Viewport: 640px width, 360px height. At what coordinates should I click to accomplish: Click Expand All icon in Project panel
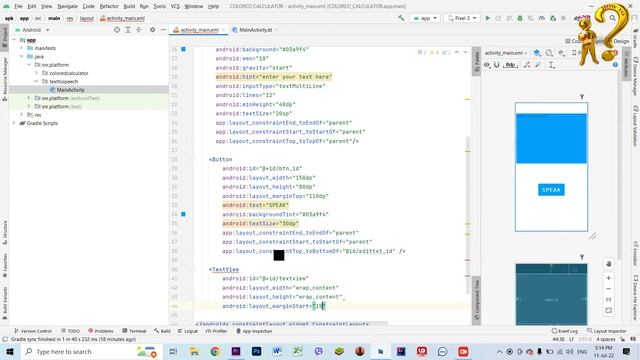[128, 30]
